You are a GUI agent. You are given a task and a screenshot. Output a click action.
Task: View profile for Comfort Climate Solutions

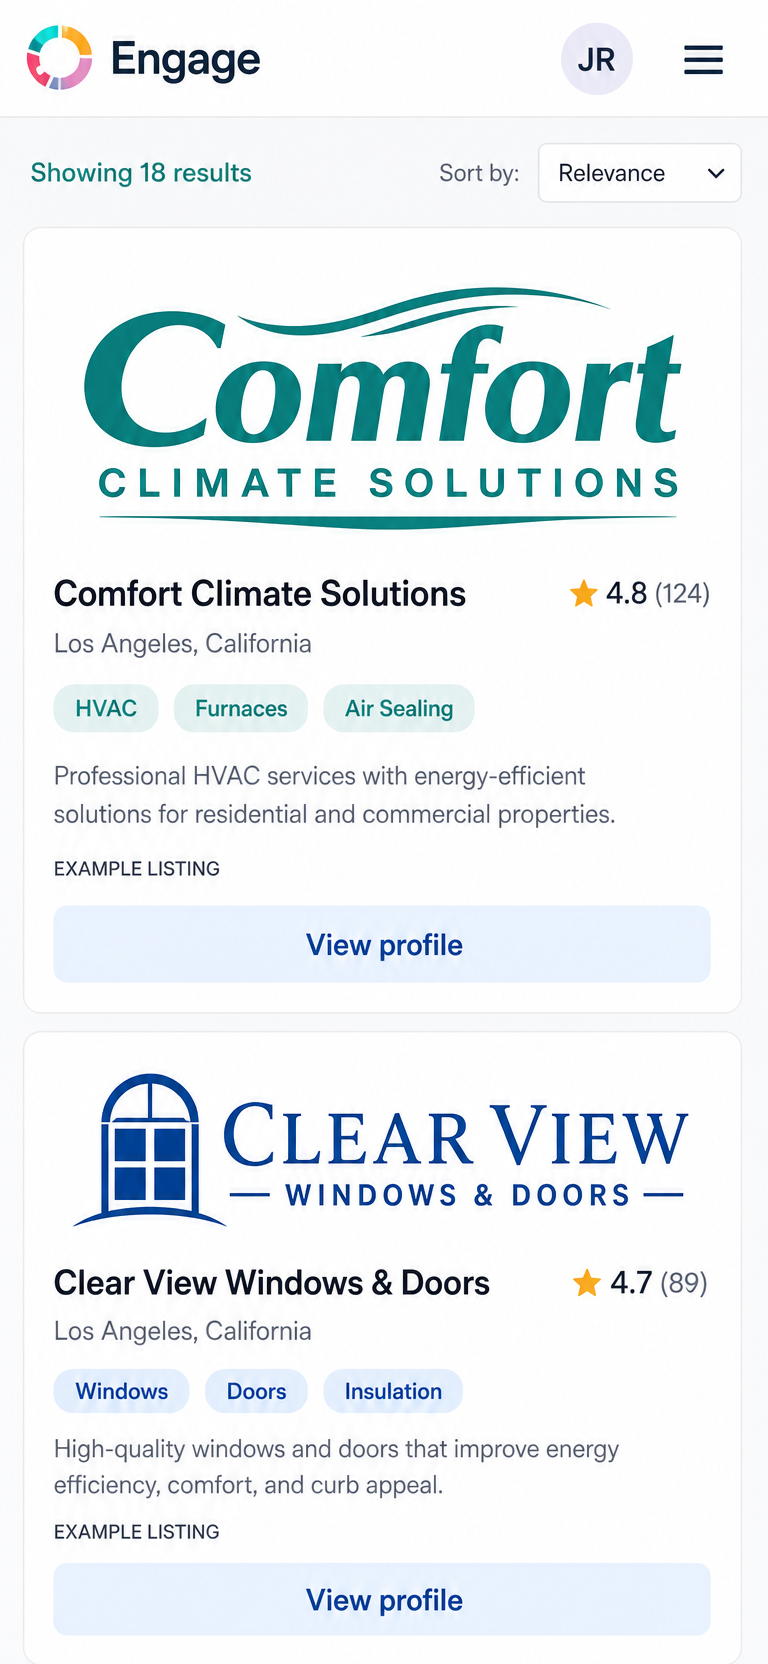pos(382,945)
